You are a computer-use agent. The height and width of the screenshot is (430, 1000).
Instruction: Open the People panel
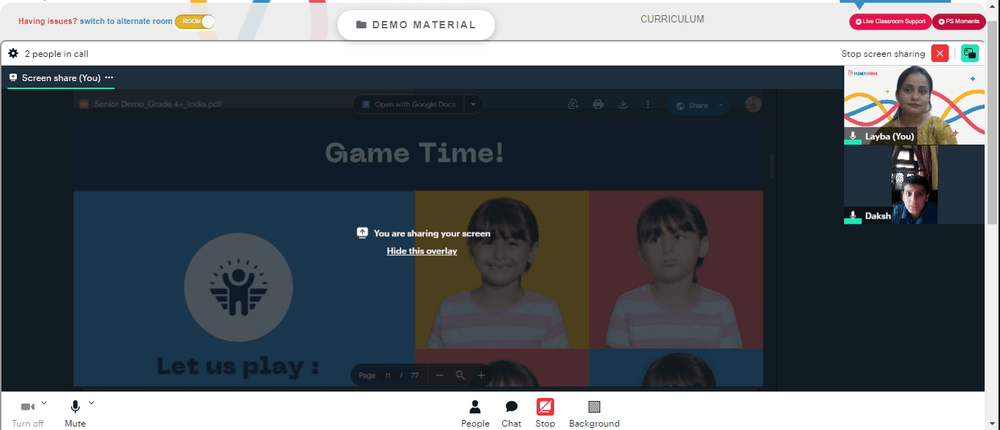click(475, 413)
